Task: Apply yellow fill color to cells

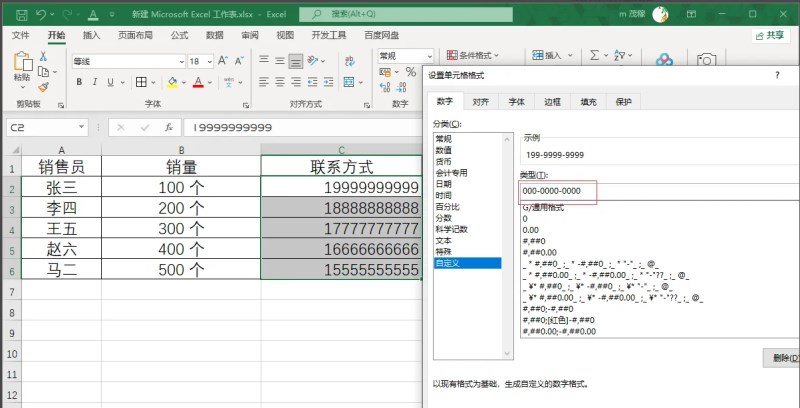Action: tap(172, 82)
